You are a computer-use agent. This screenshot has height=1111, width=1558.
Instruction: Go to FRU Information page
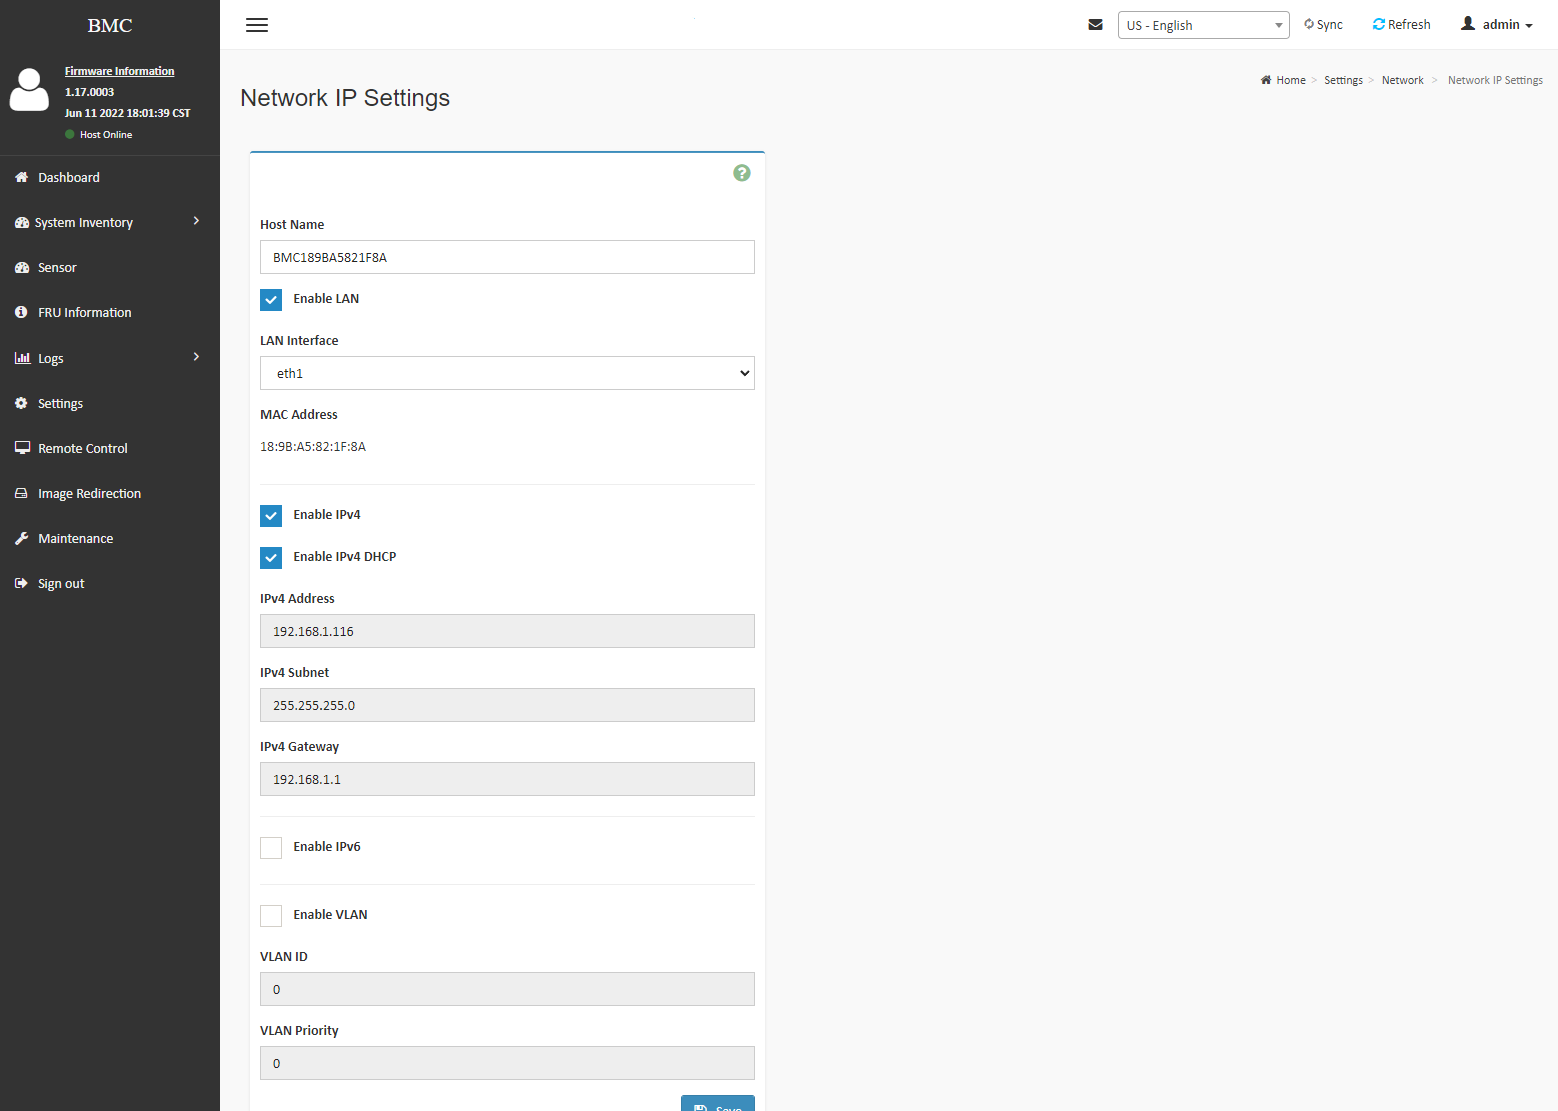click(x=84, y=312)
